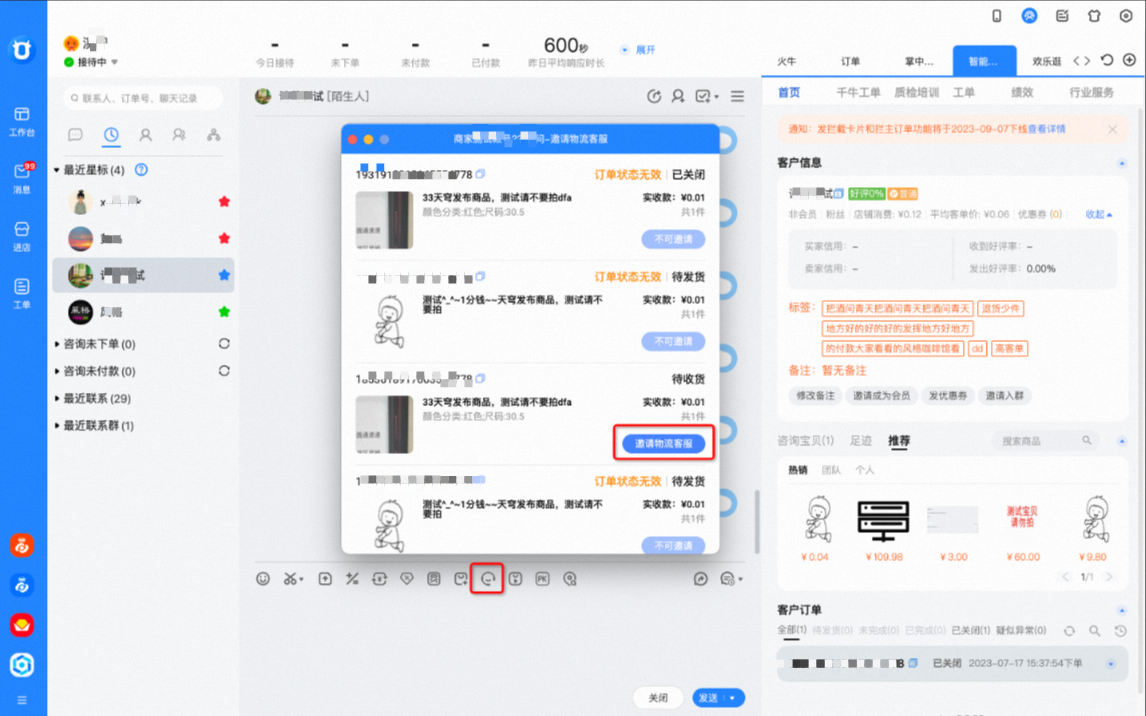Dismiss the orange notice banner with X

[1112, 129]
